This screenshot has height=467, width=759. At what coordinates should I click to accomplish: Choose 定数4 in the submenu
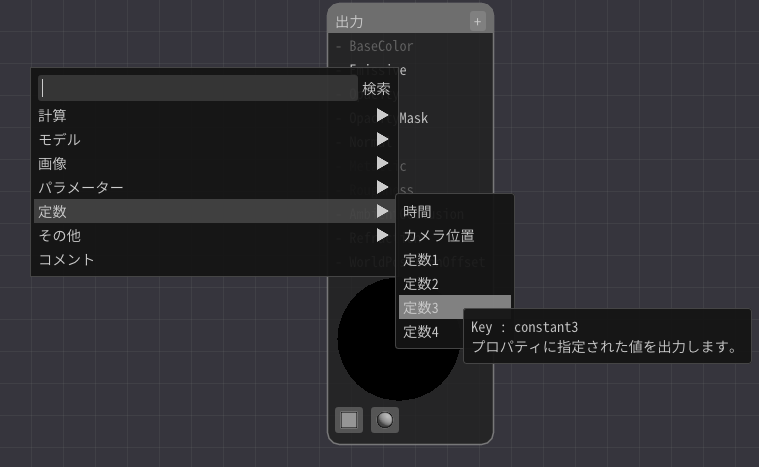click(421, 332)
